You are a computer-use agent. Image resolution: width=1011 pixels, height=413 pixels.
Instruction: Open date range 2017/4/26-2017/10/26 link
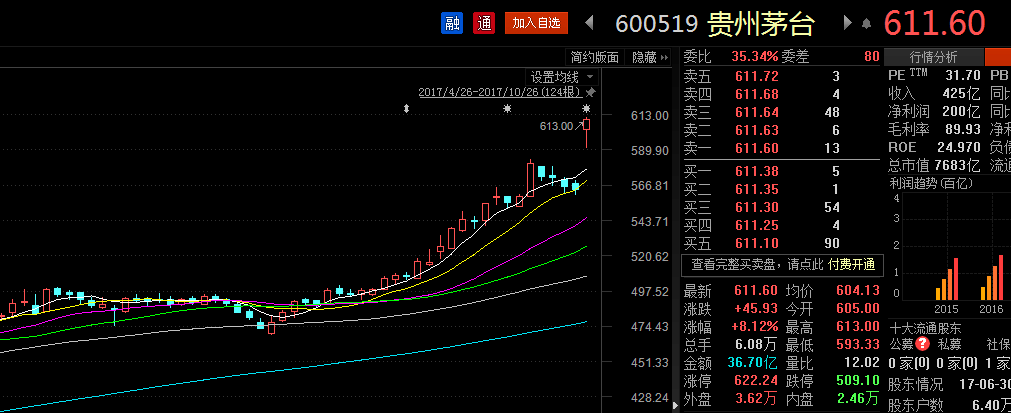(x=500, y=92)
